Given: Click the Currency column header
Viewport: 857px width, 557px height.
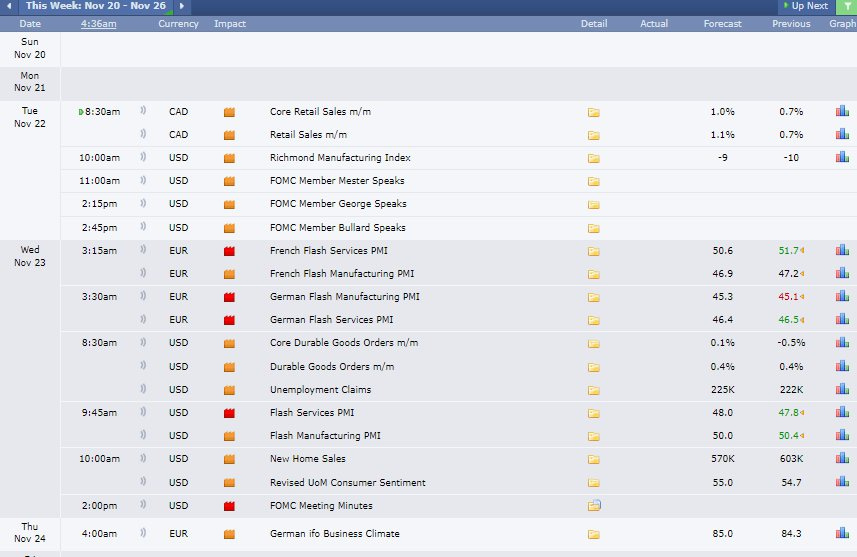Looking at the screenshot, I should [x=178, y=24].
